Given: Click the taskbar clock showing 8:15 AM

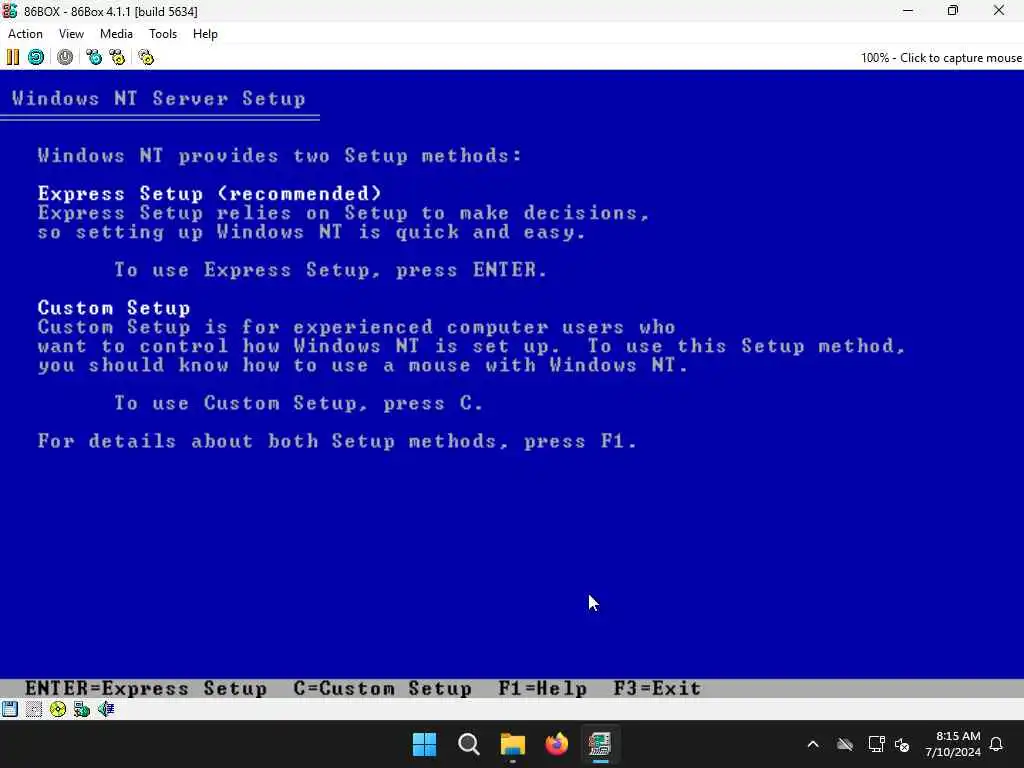Looking at the screenshot, I should (x=953, y=744).
